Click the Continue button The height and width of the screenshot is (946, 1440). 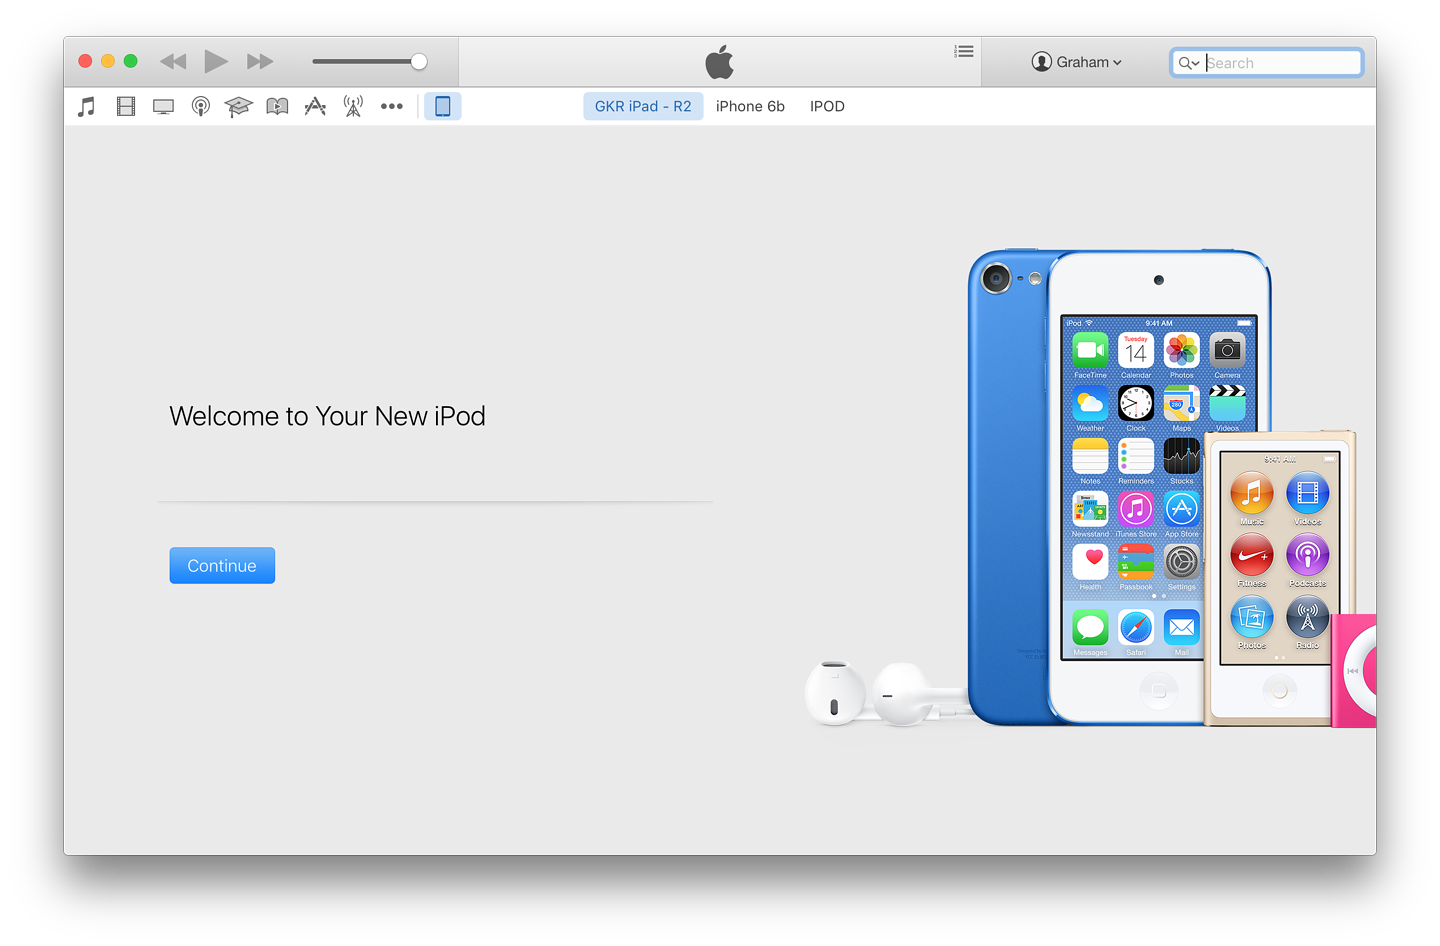pos(222,566)
